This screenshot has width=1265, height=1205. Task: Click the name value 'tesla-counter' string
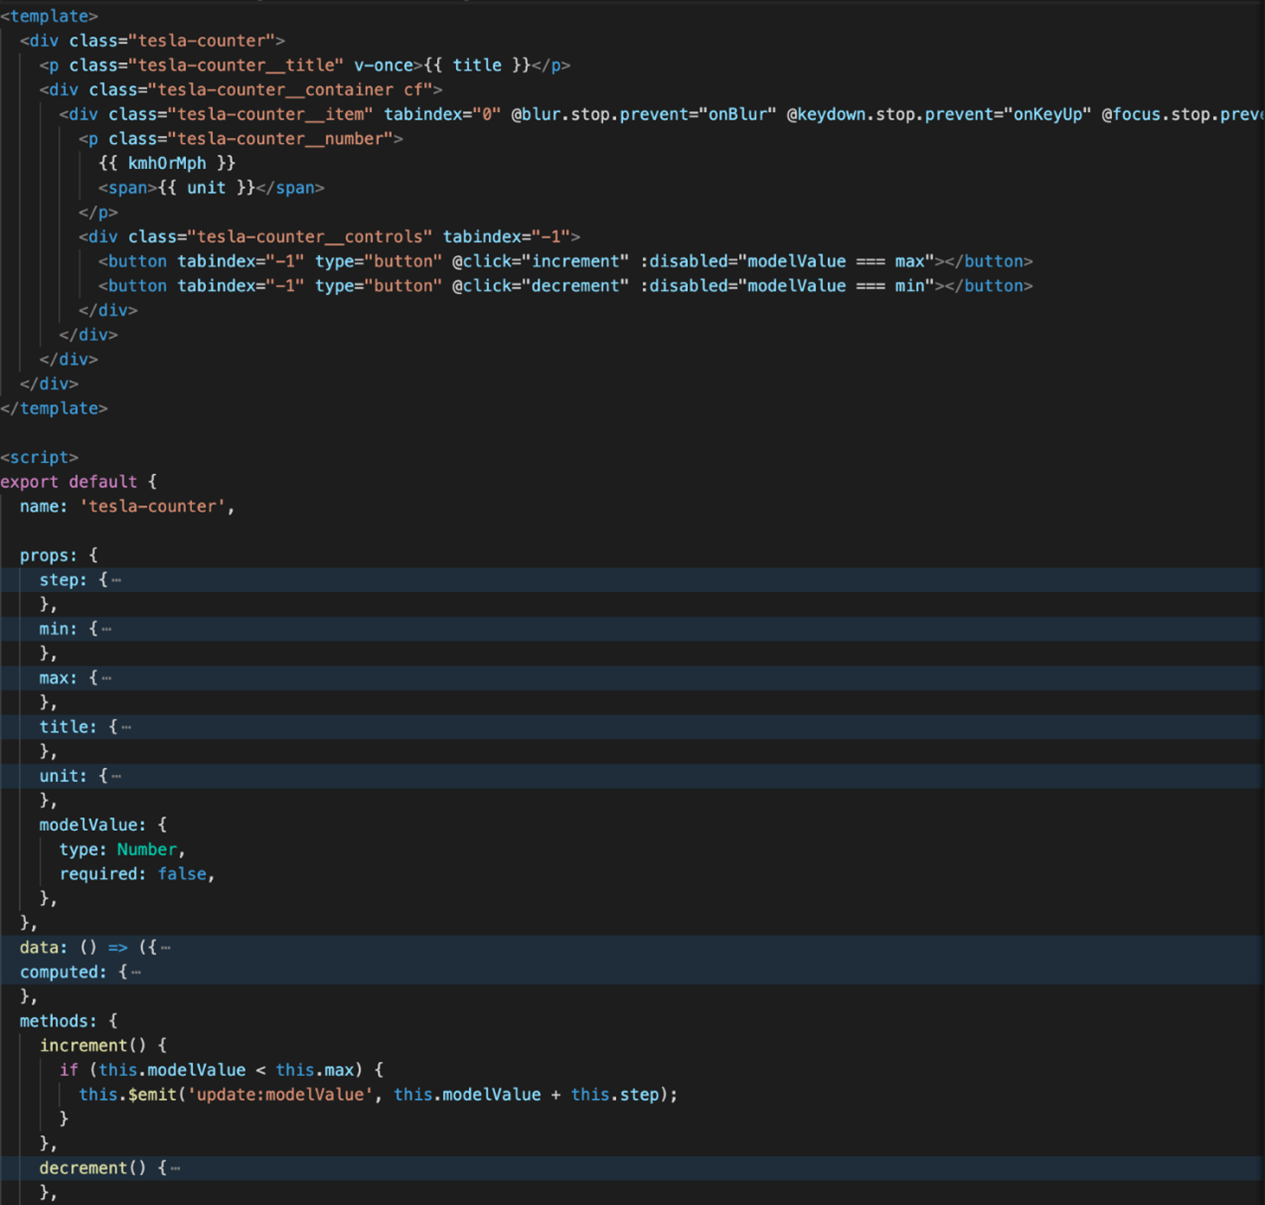point(152,507)
